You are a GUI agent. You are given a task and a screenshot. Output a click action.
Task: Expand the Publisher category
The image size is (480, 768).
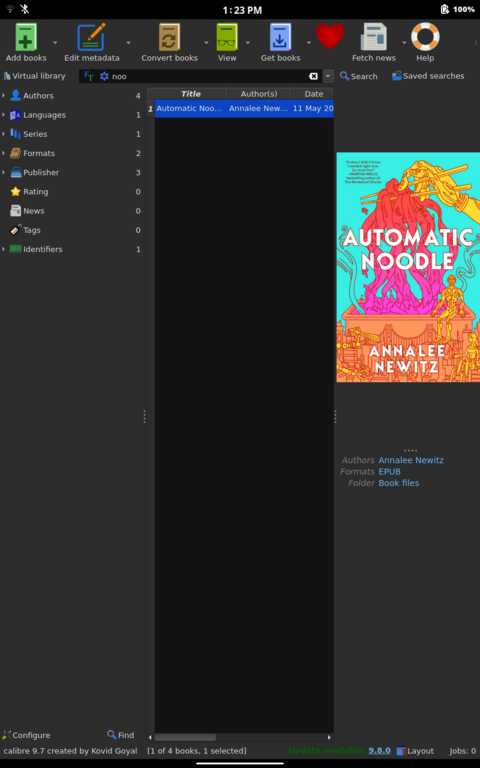point(3,172)
